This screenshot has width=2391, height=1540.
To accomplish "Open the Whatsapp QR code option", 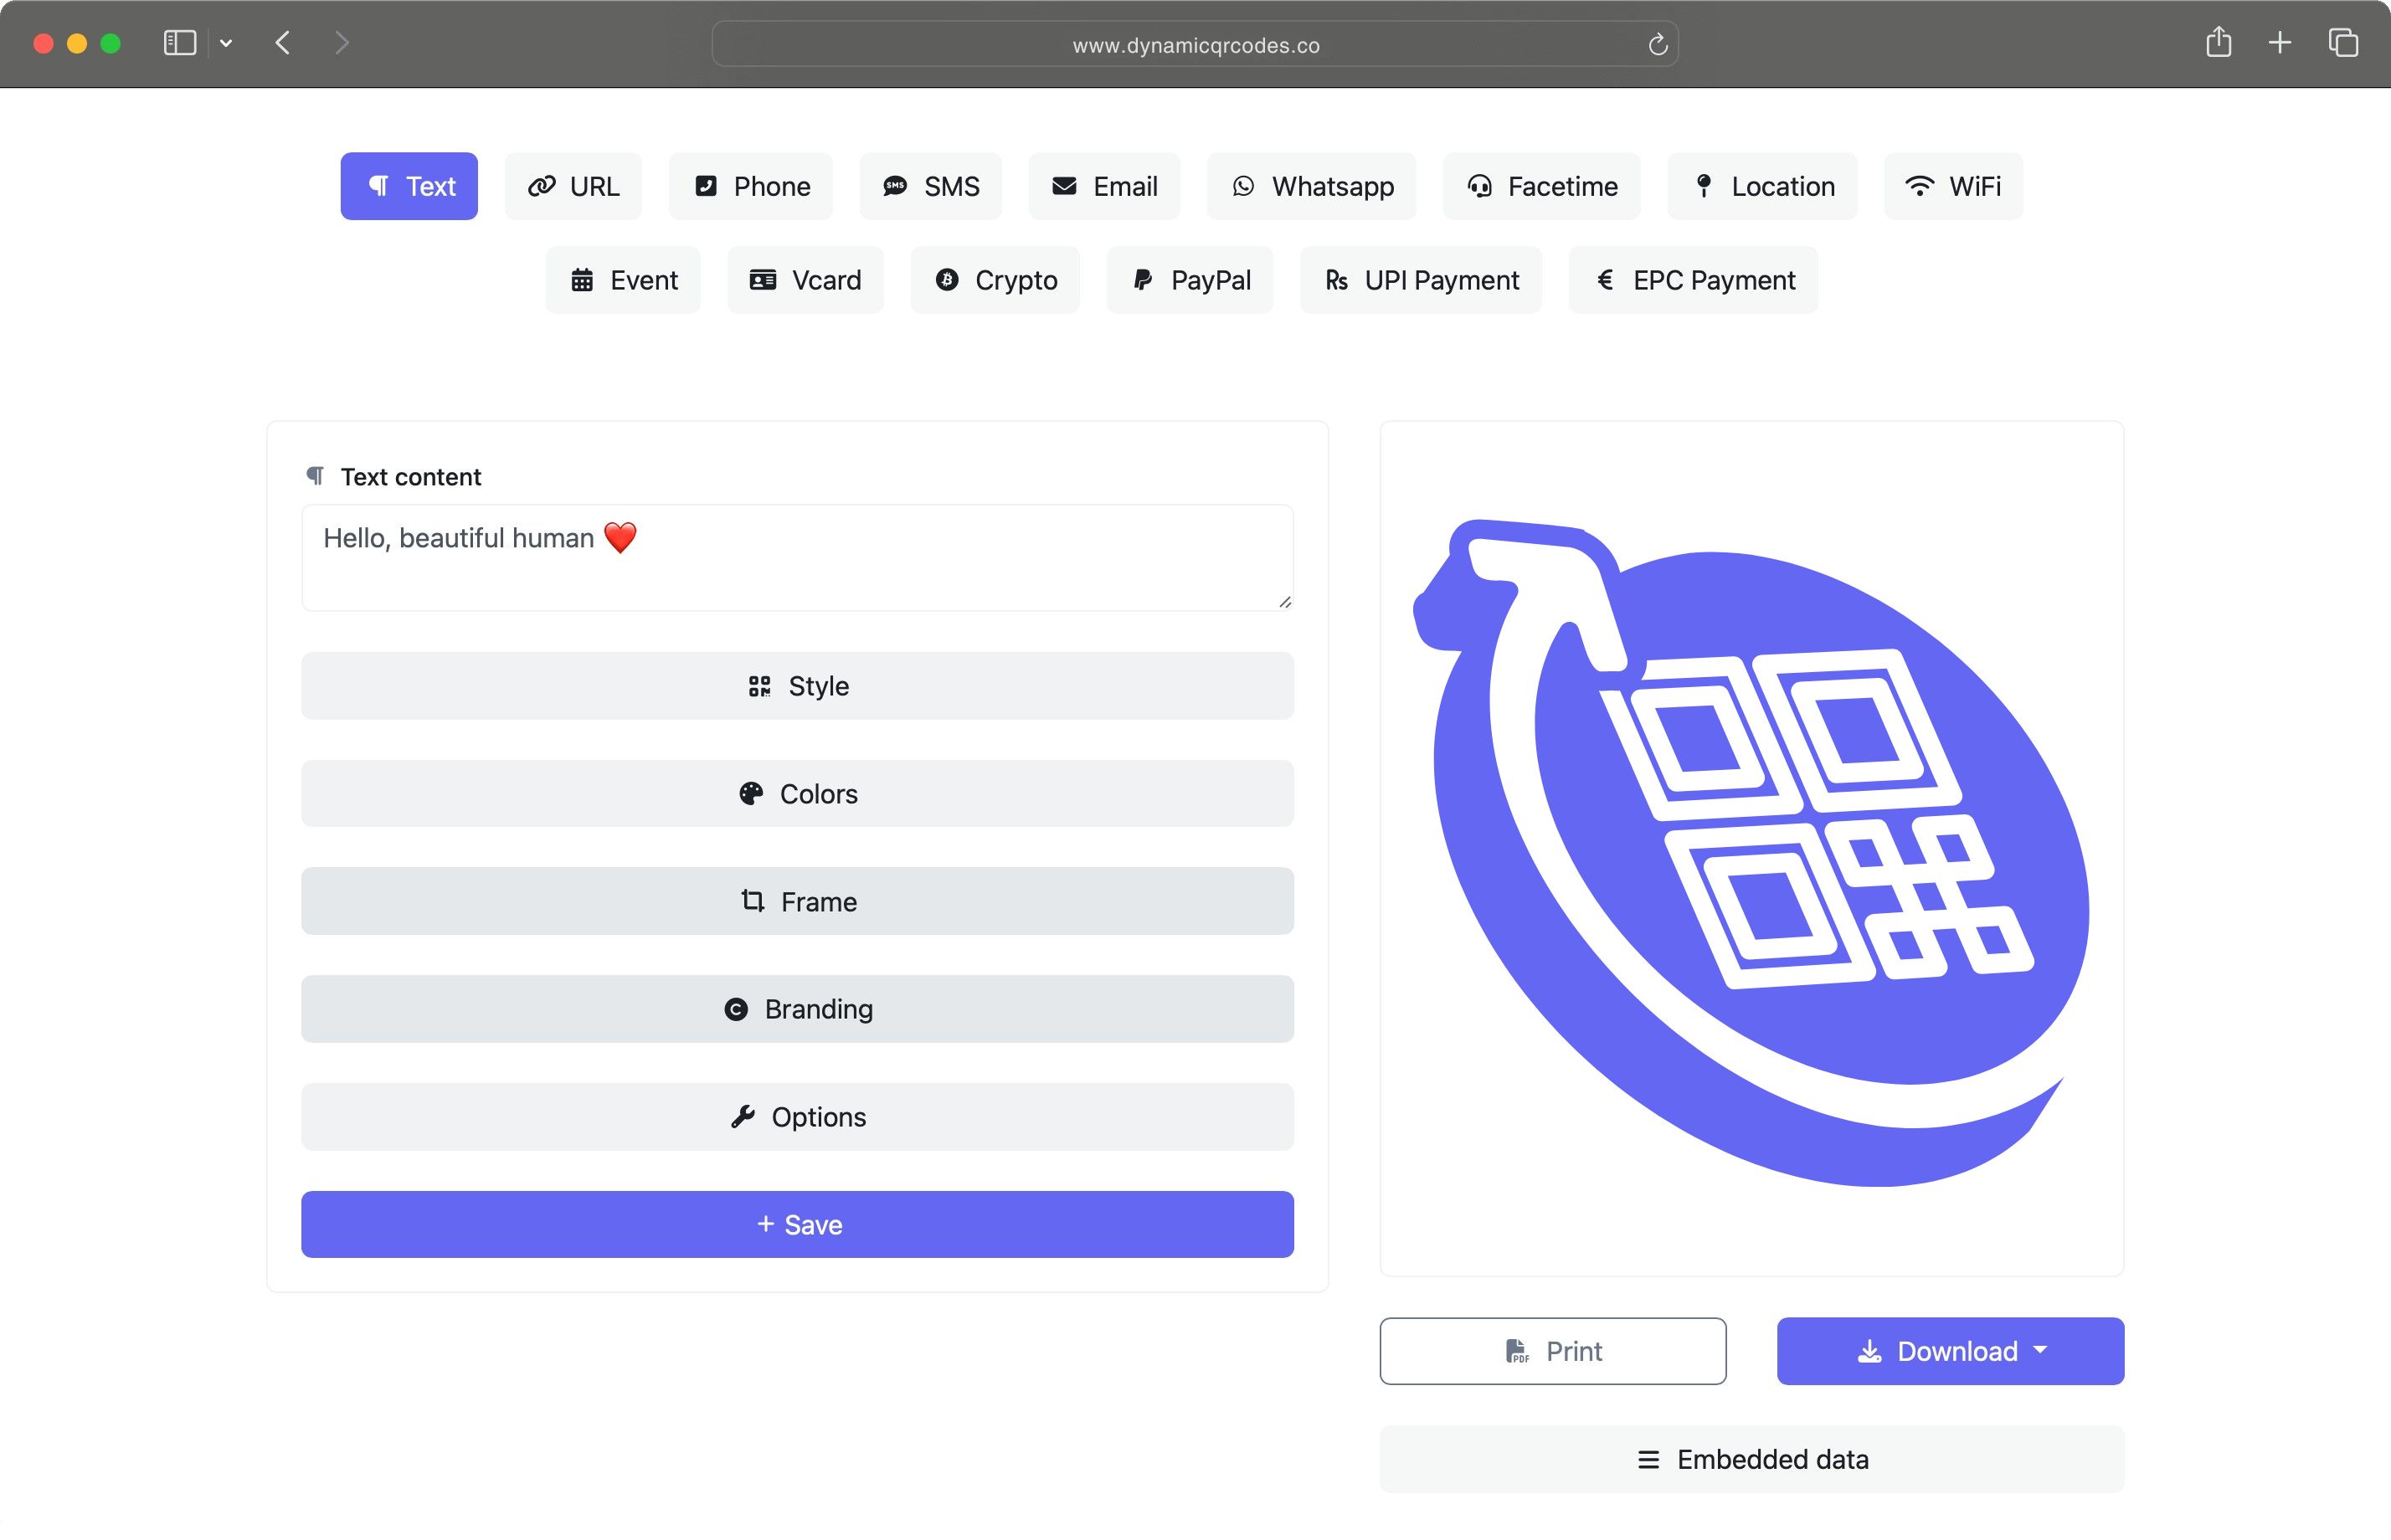I will pyautogui.click(x=1311, y=186).
